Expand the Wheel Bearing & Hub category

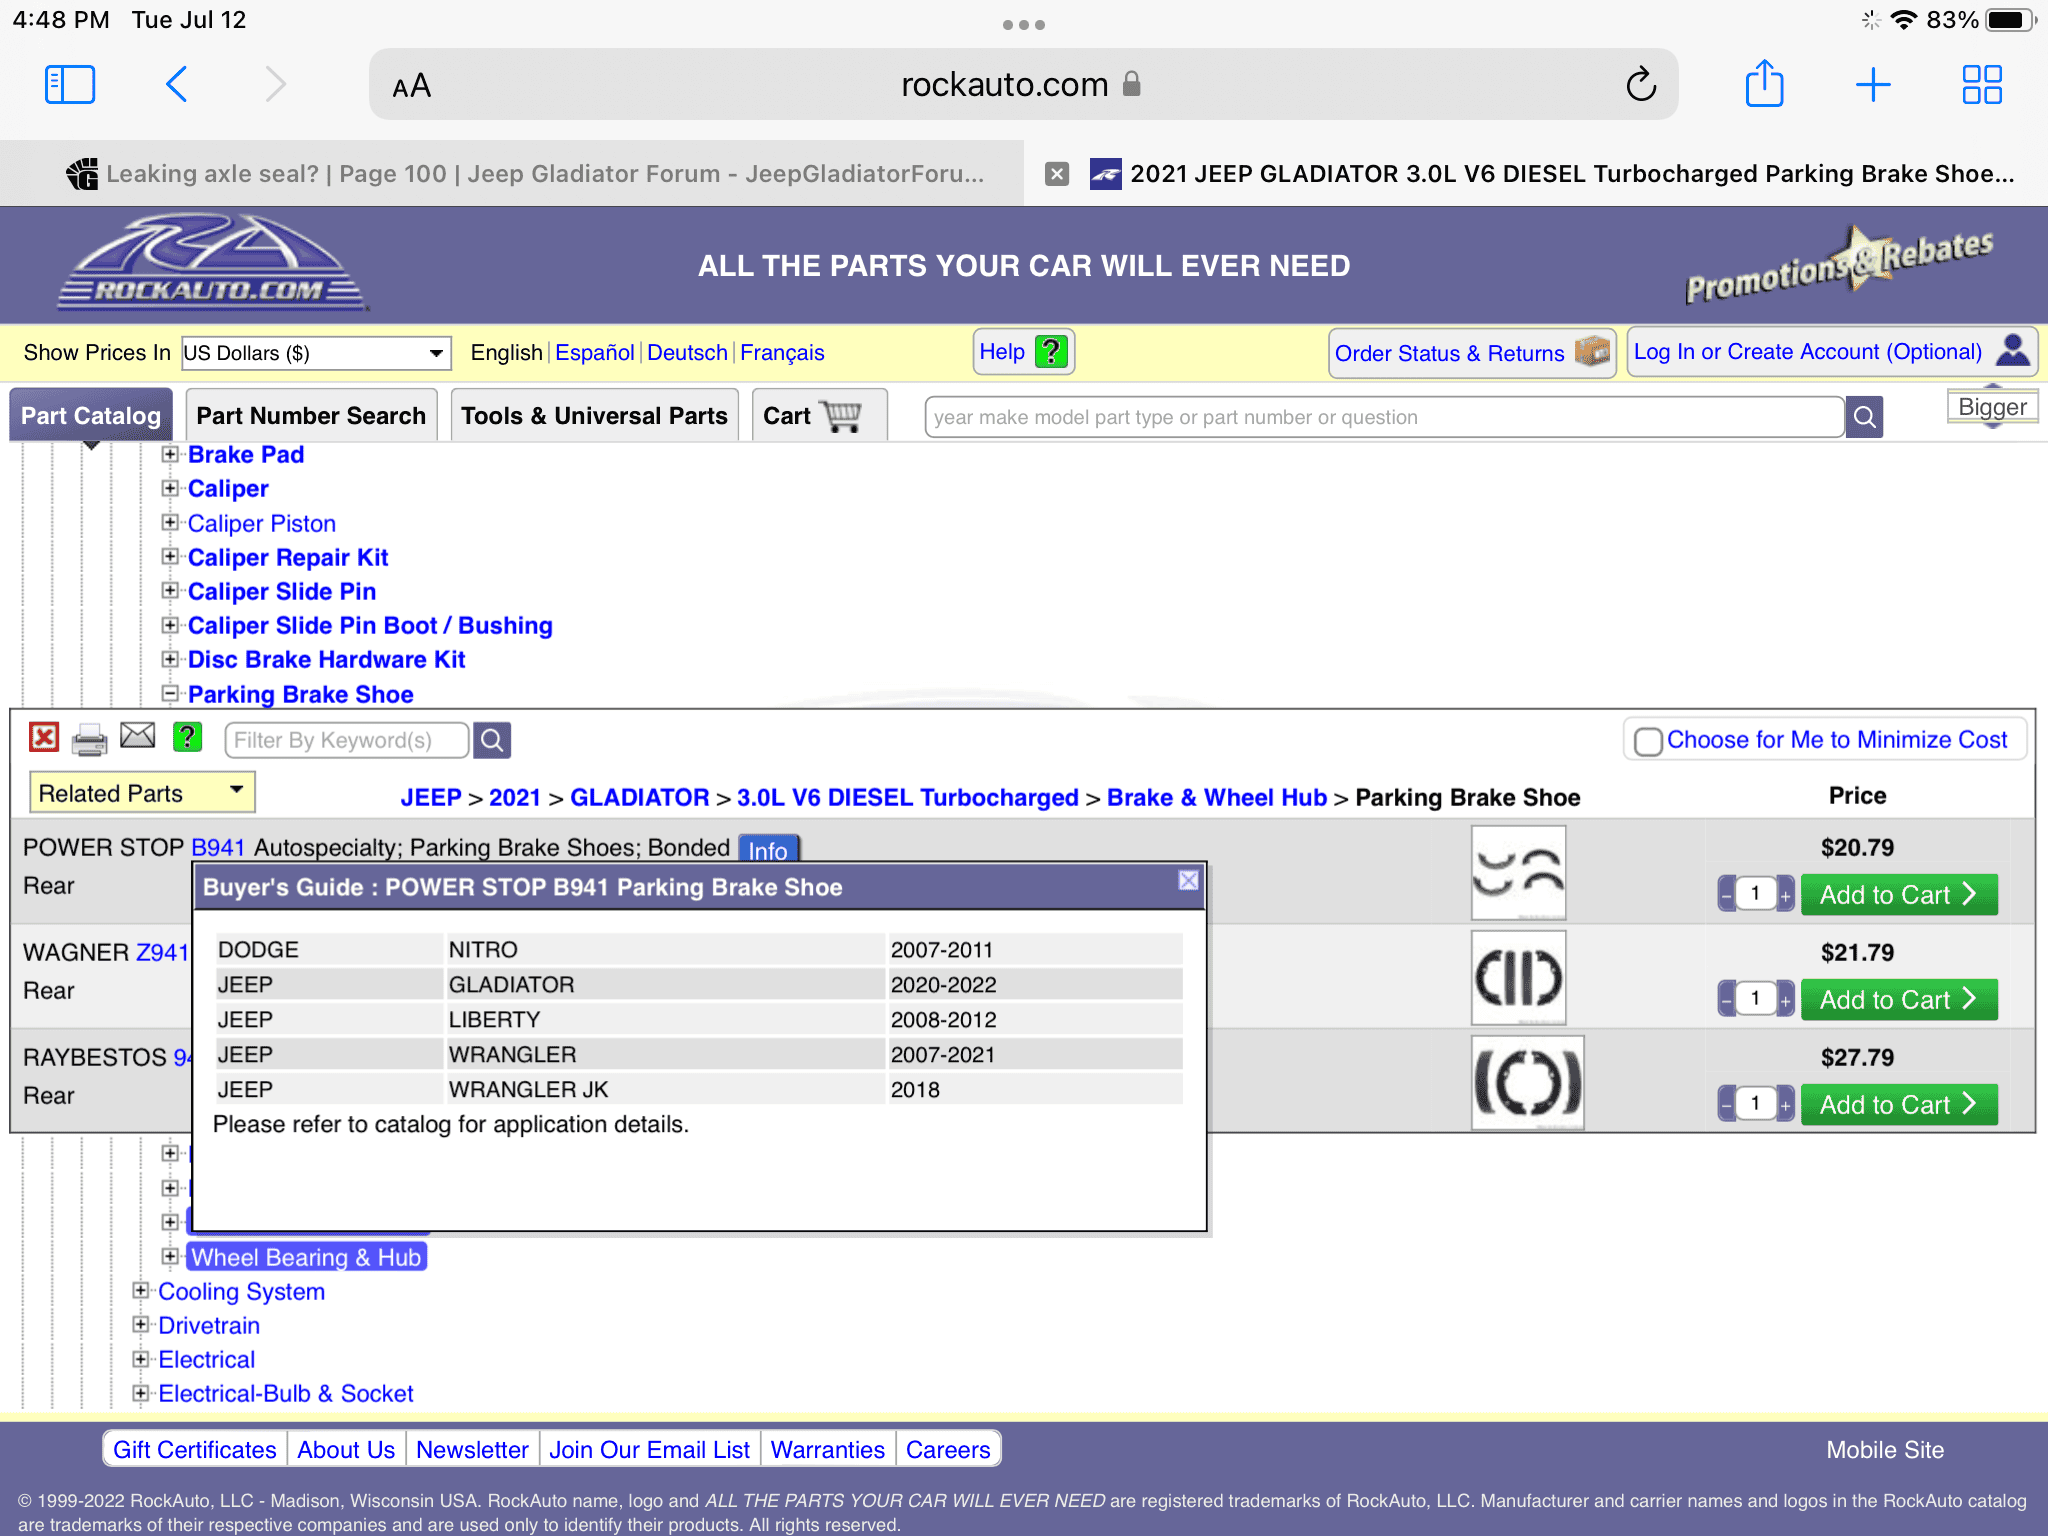(170, 1257)
